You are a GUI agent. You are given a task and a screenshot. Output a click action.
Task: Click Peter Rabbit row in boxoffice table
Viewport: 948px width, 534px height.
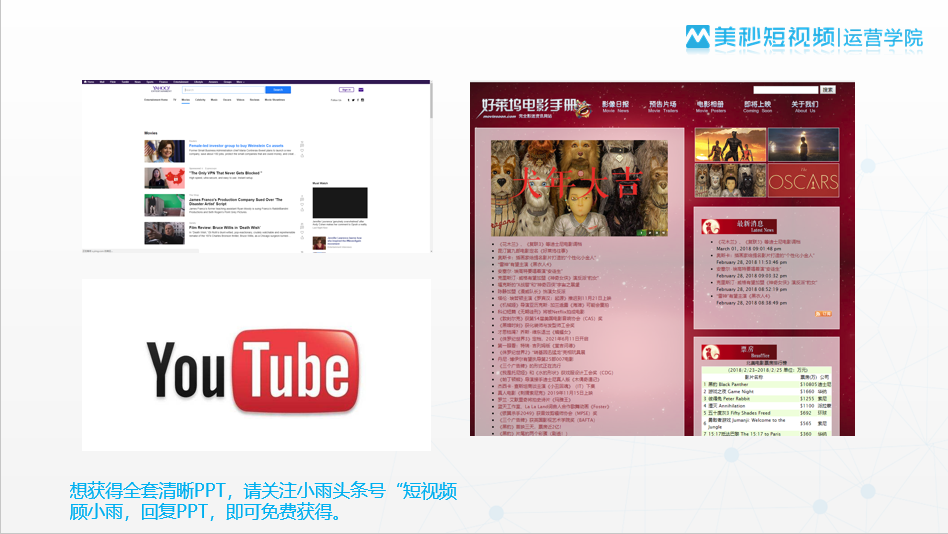point(767,399)
